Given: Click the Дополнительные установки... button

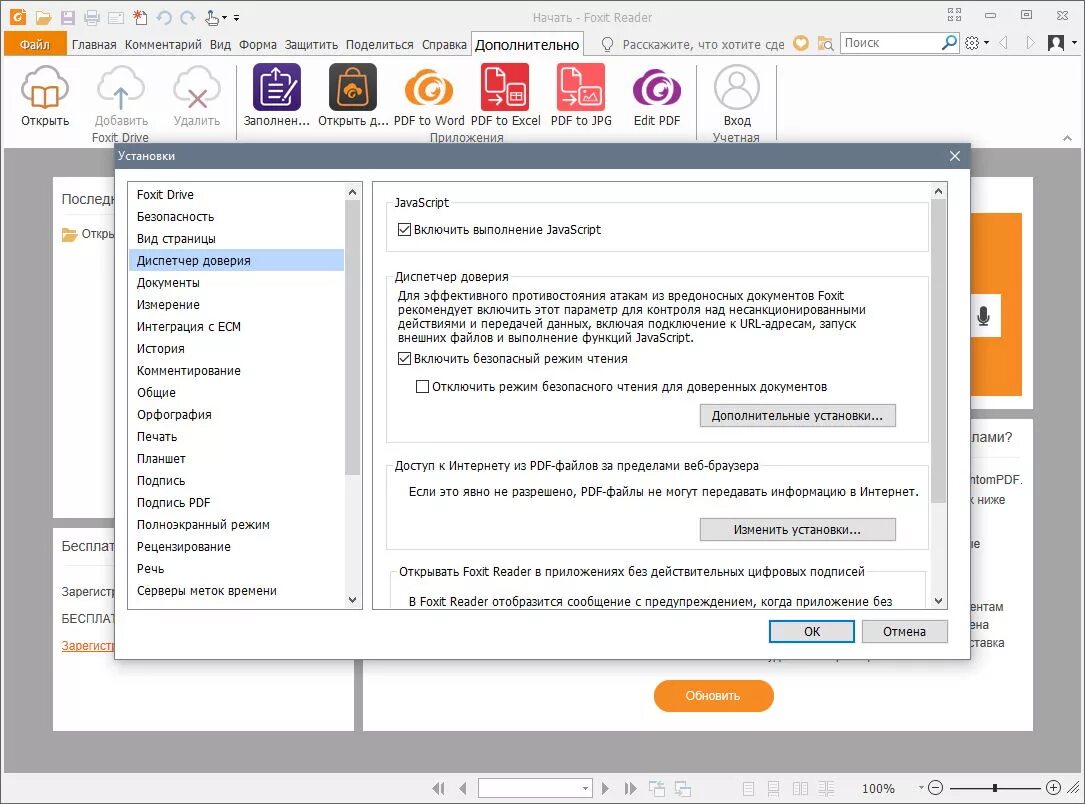Looking at the screenshot, I should 797,416.
